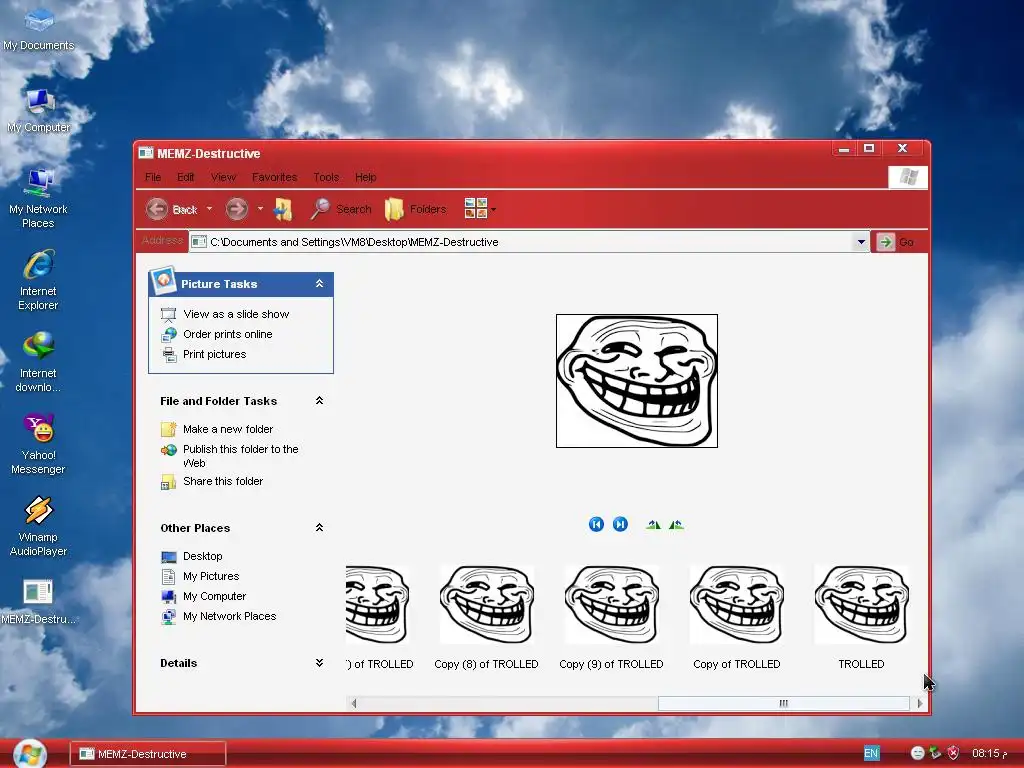This screenshot has width=1024, height=768.
Task: Click the filmstrip scroll left arrow
Action: tap(353, 703)
